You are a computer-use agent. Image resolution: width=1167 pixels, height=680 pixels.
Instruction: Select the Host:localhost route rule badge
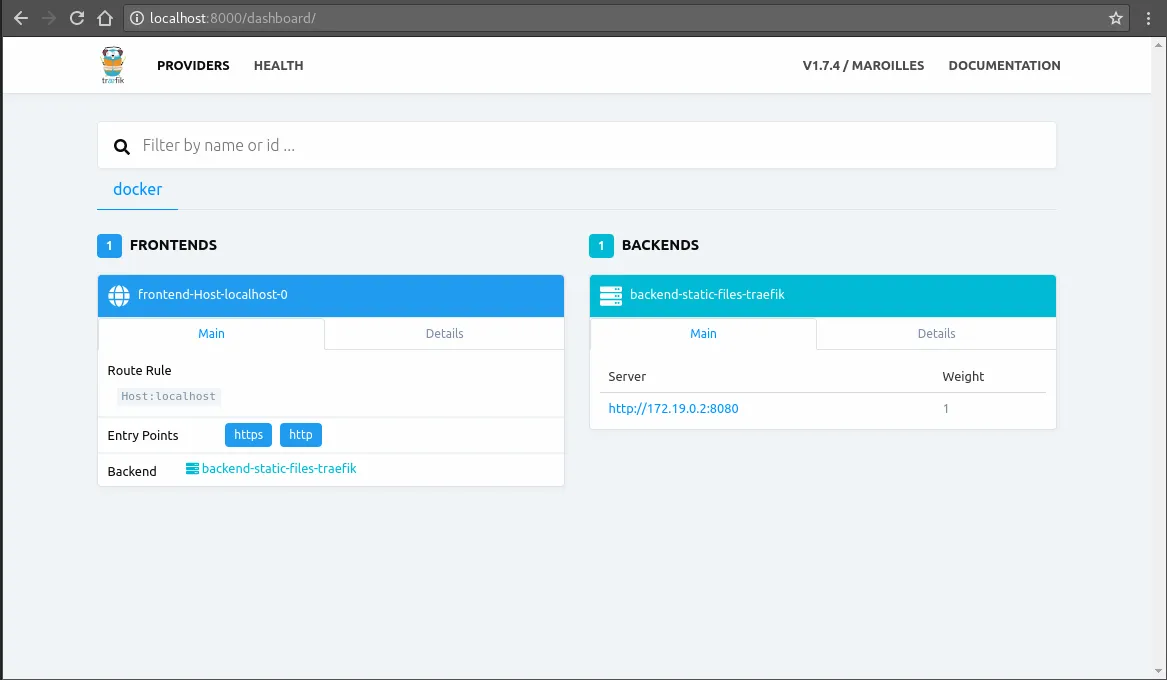pos(168,396)
